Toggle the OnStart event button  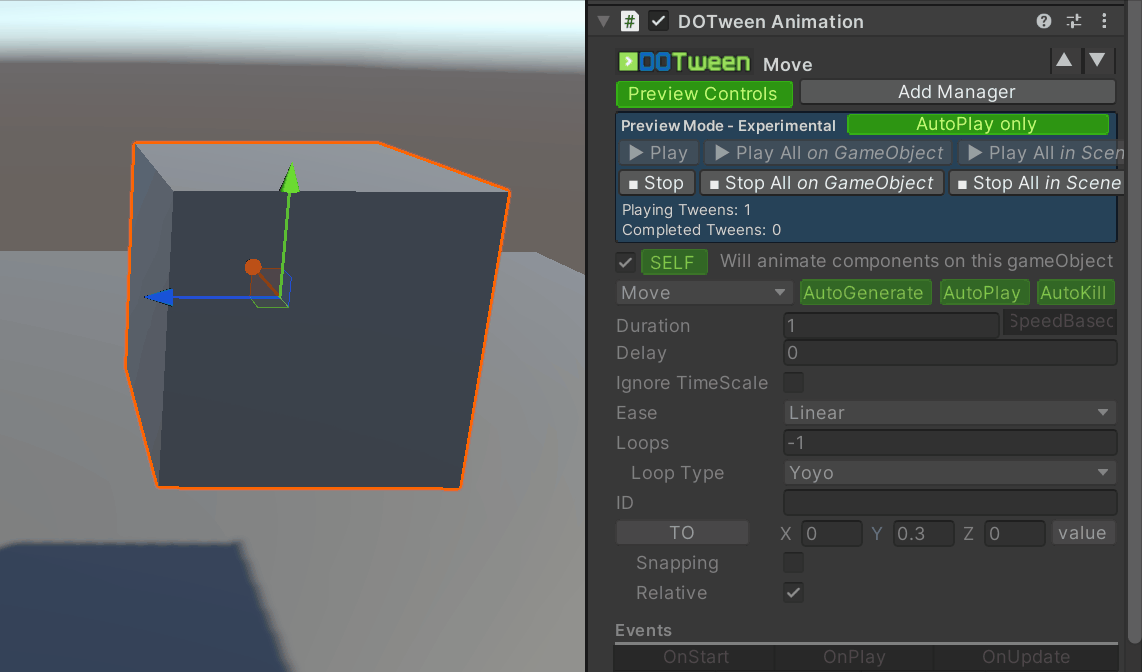click(x=696, y=657)
